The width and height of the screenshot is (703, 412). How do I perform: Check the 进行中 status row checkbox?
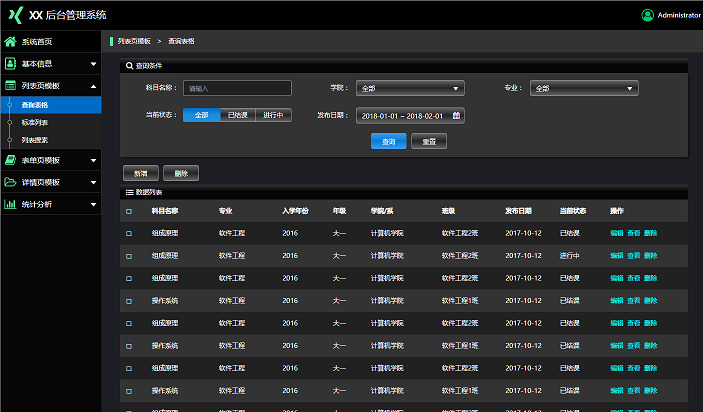pyautogui.click(x=129, y=256)
